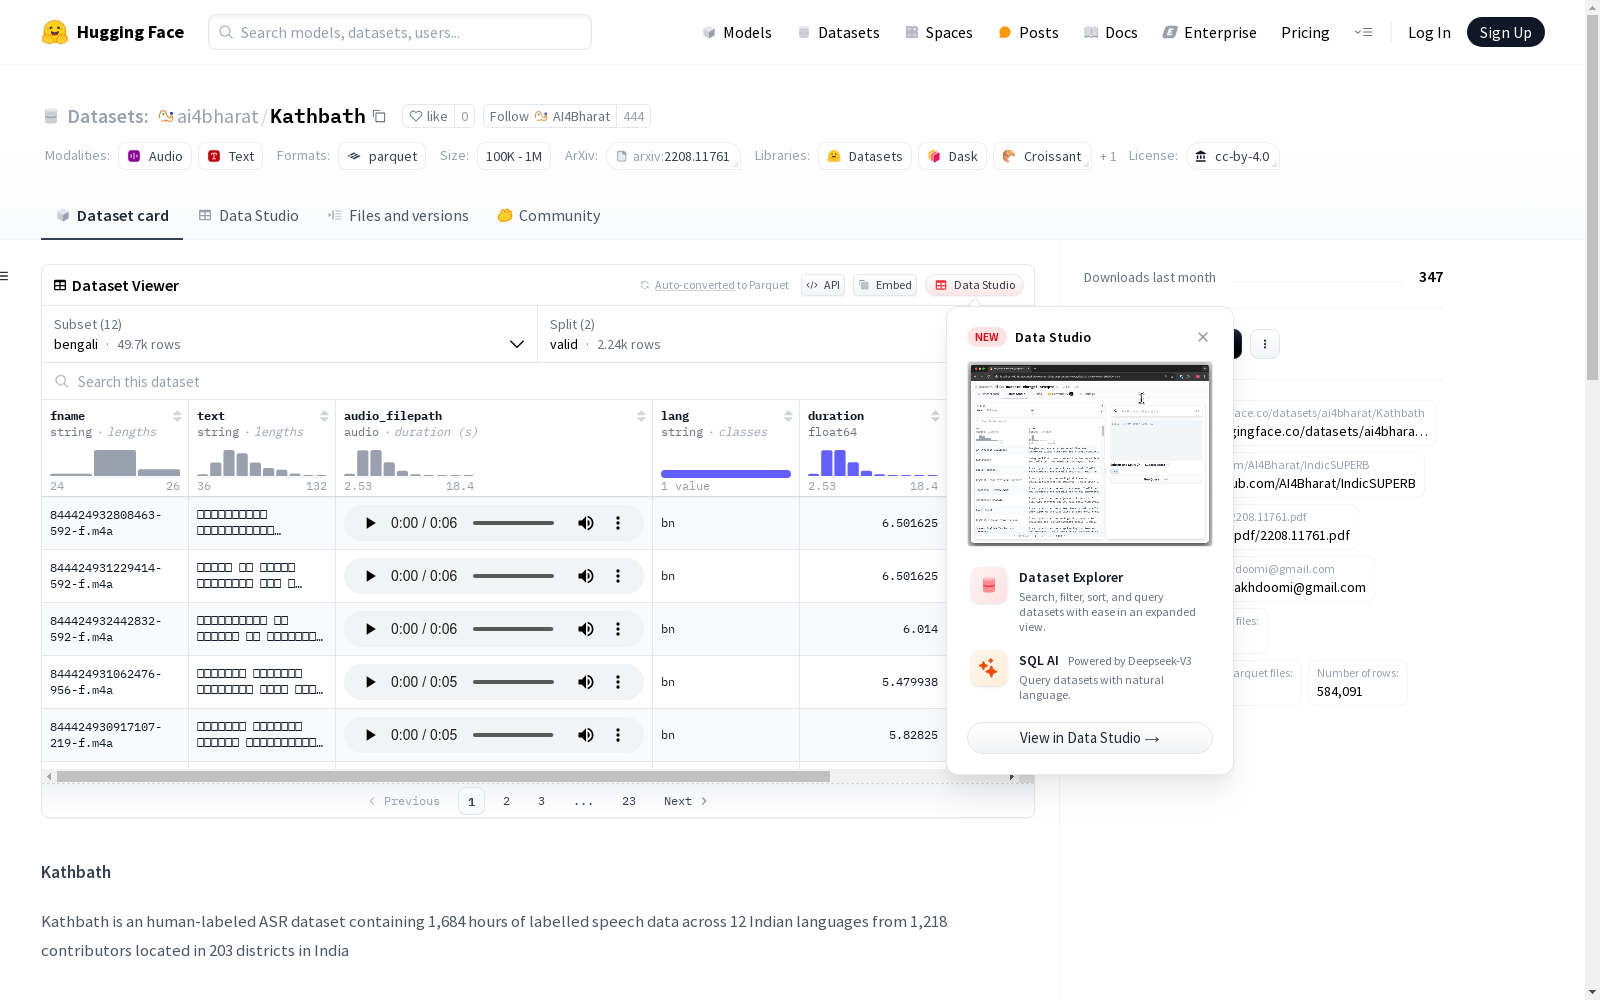Open audio options for row 844424932442832-592-f.m4a
The width and height of the screenshot is (1600, 1000).
pos(618,629)
